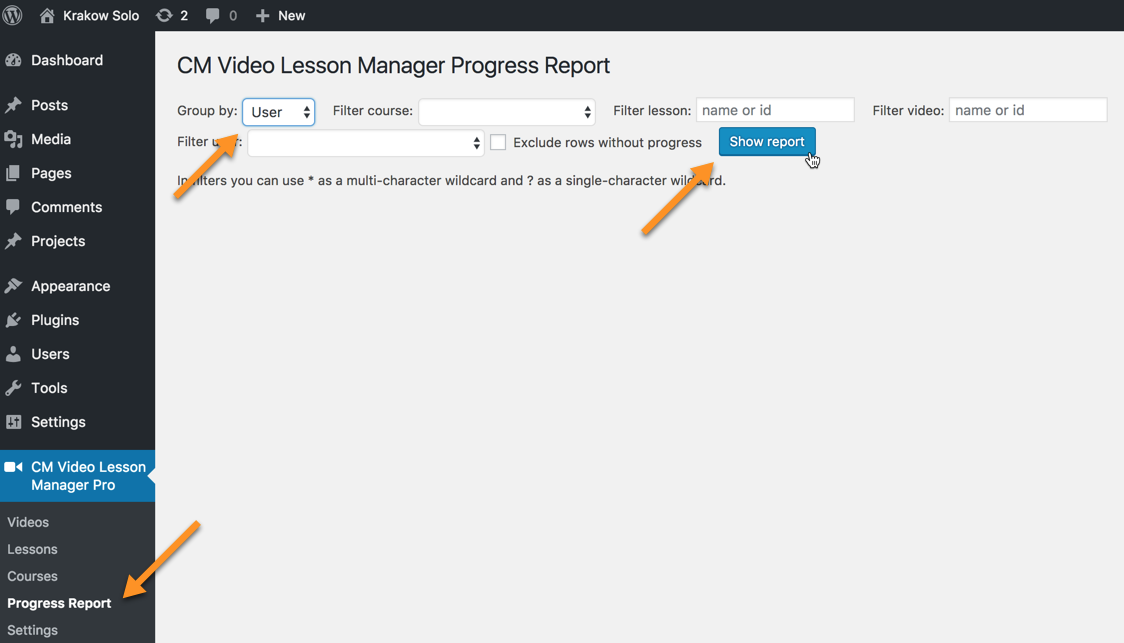This screenshot has height=643, width=1124.
Task: Toggle Exclude rows without progress checkbox
Action: pos(497,142)
